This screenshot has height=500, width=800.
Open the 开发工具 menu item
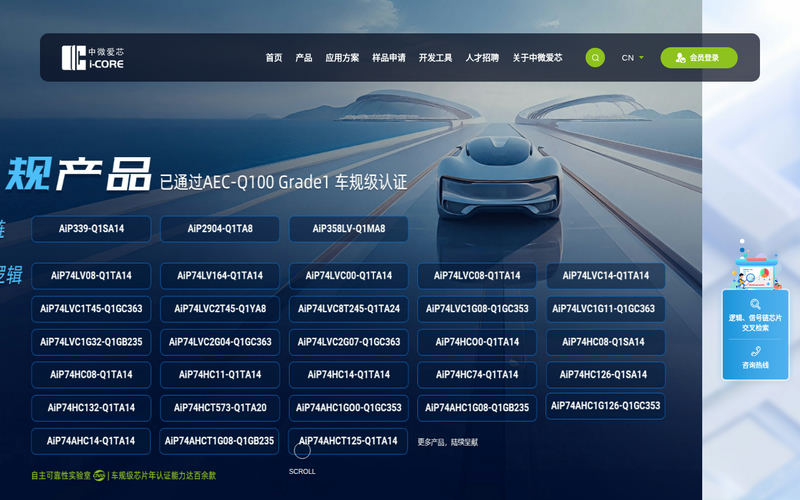click(x=435, y=58)
